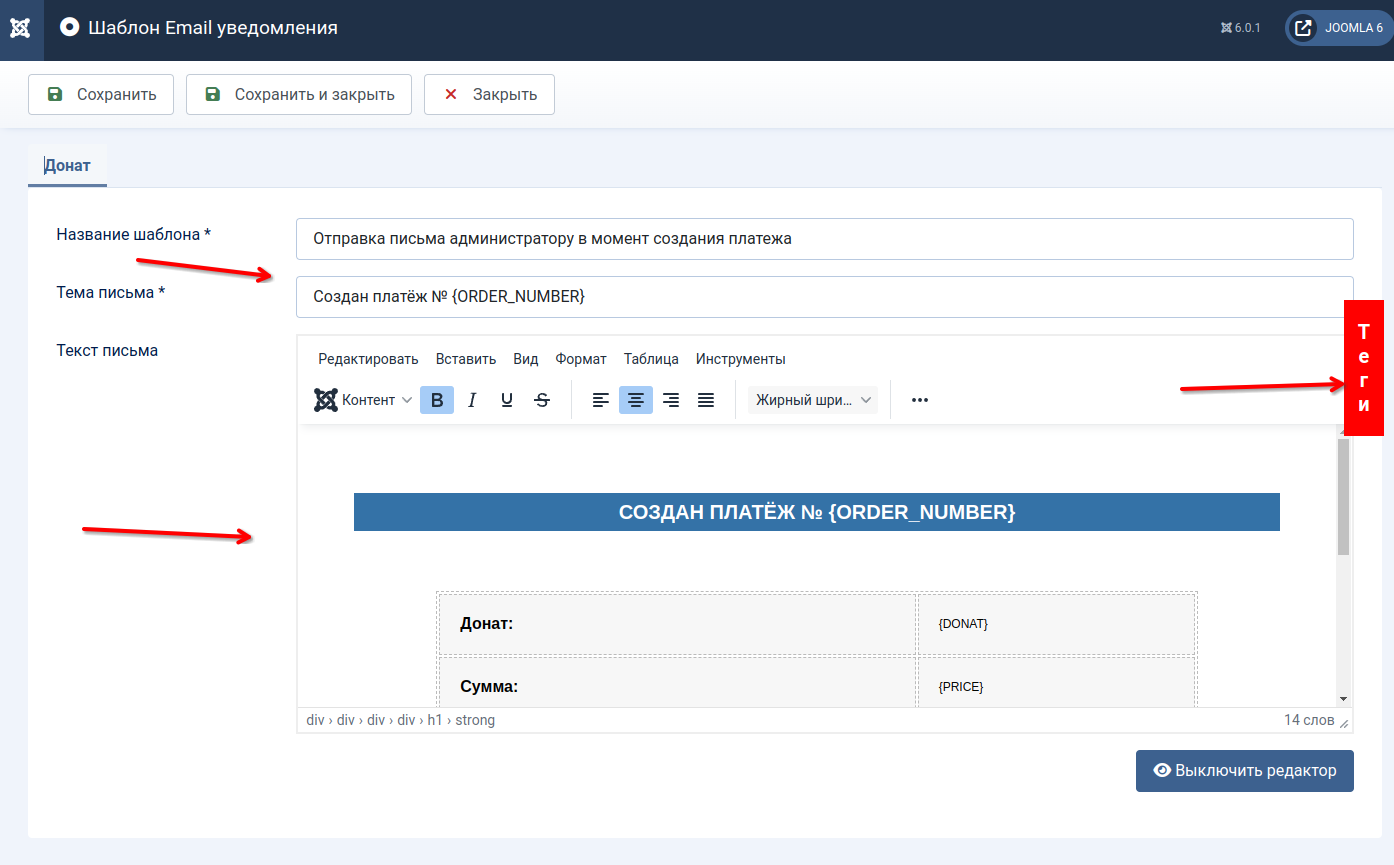Viewport: 1394px width, 865px height.
Task: Apply Italic formatting in editor
Action: coord(472,400)
